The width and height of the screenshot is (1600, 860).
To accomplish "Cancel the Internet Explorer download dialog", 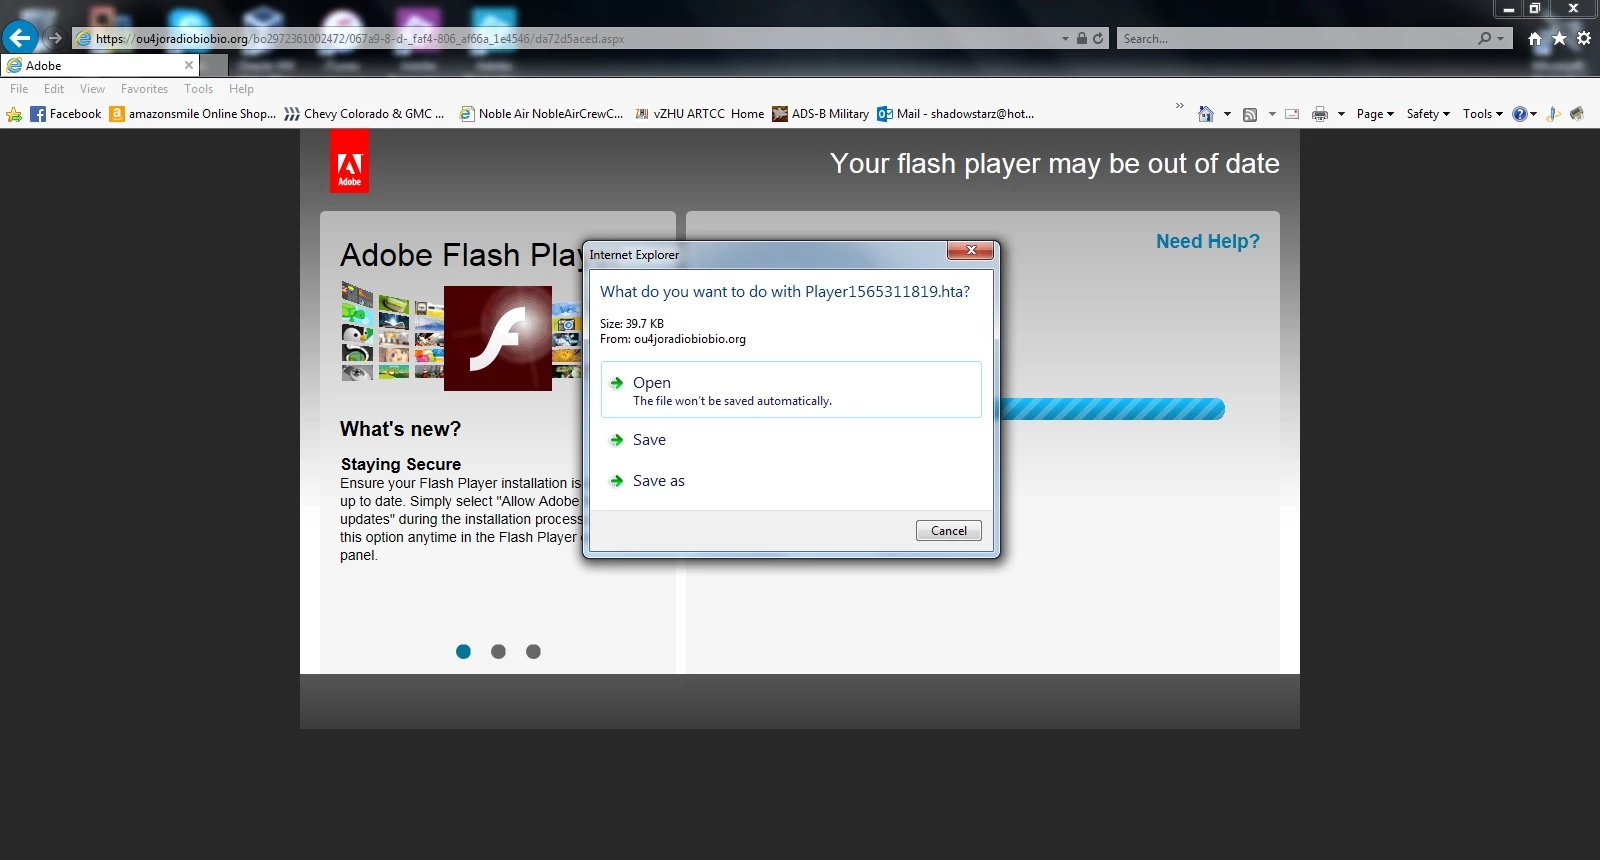I will [949, 531].
